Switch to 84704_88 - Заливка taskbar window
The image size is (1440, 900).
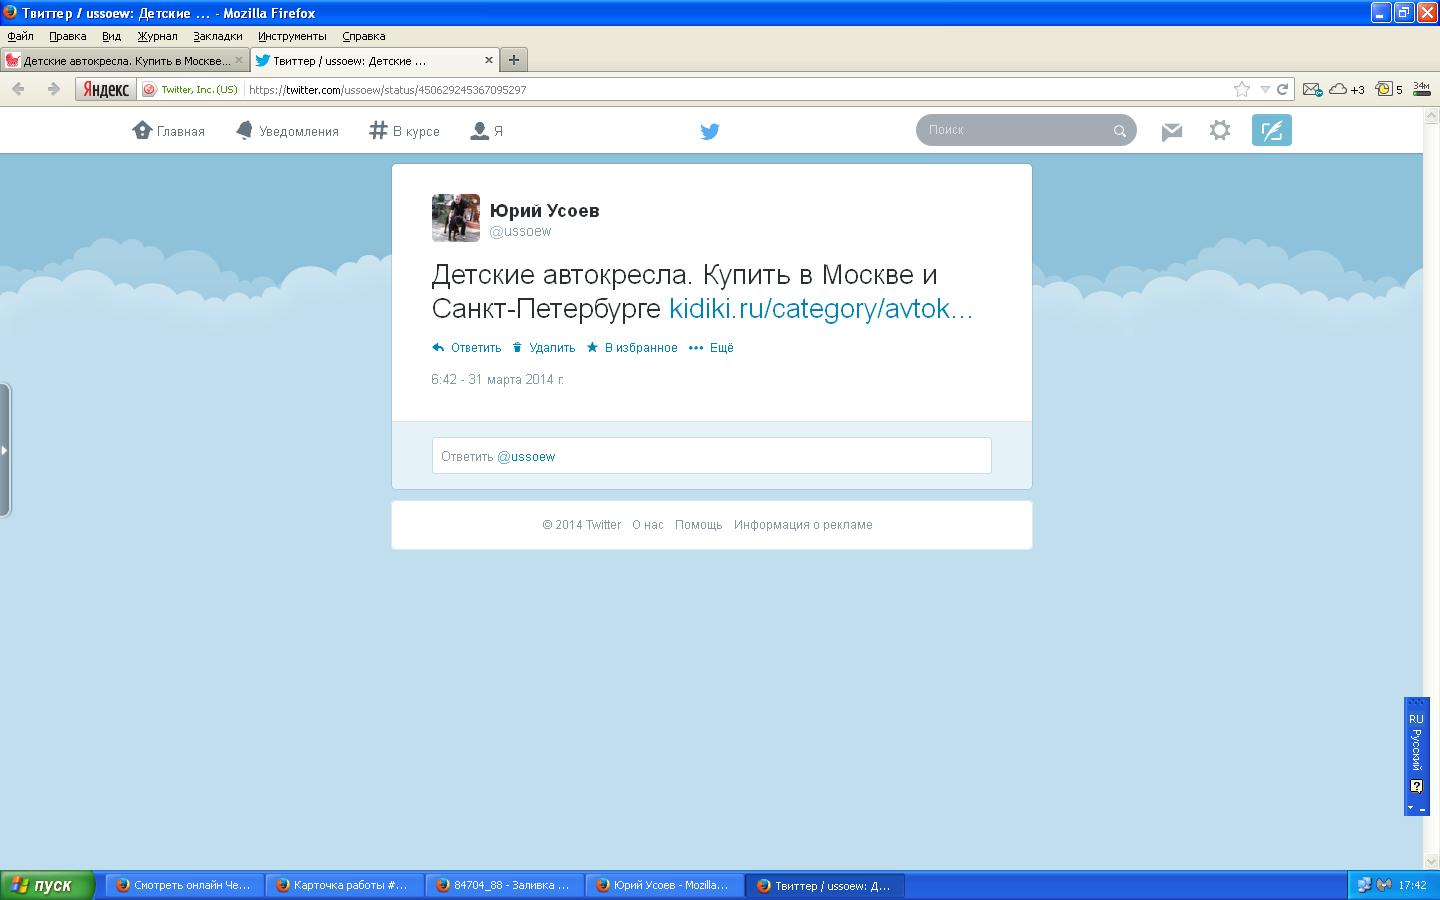[505, 885]
